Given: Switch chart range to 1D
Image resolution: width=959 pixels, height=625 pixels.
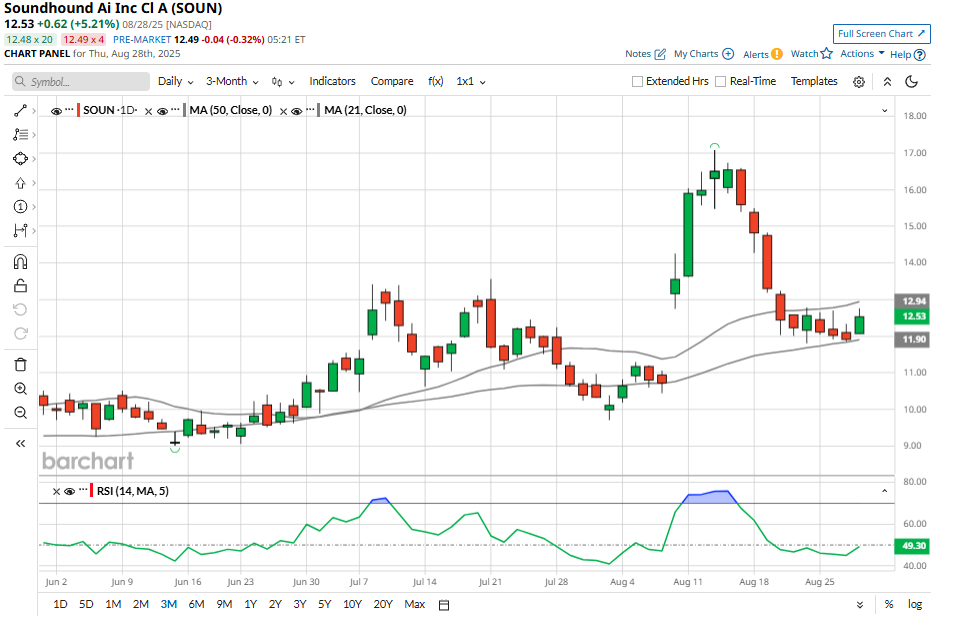Looking at the screenshot, I should pos(60,604).
